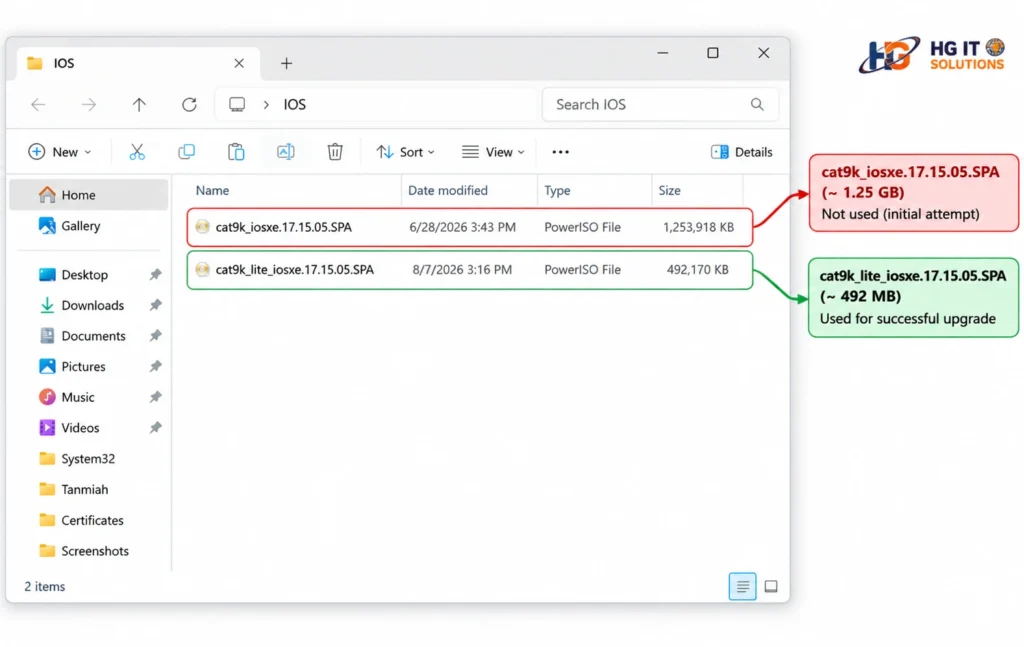Click the This PC monitor icon
Viewport: 1024px width, 647px height.
(x=237, y=104)
